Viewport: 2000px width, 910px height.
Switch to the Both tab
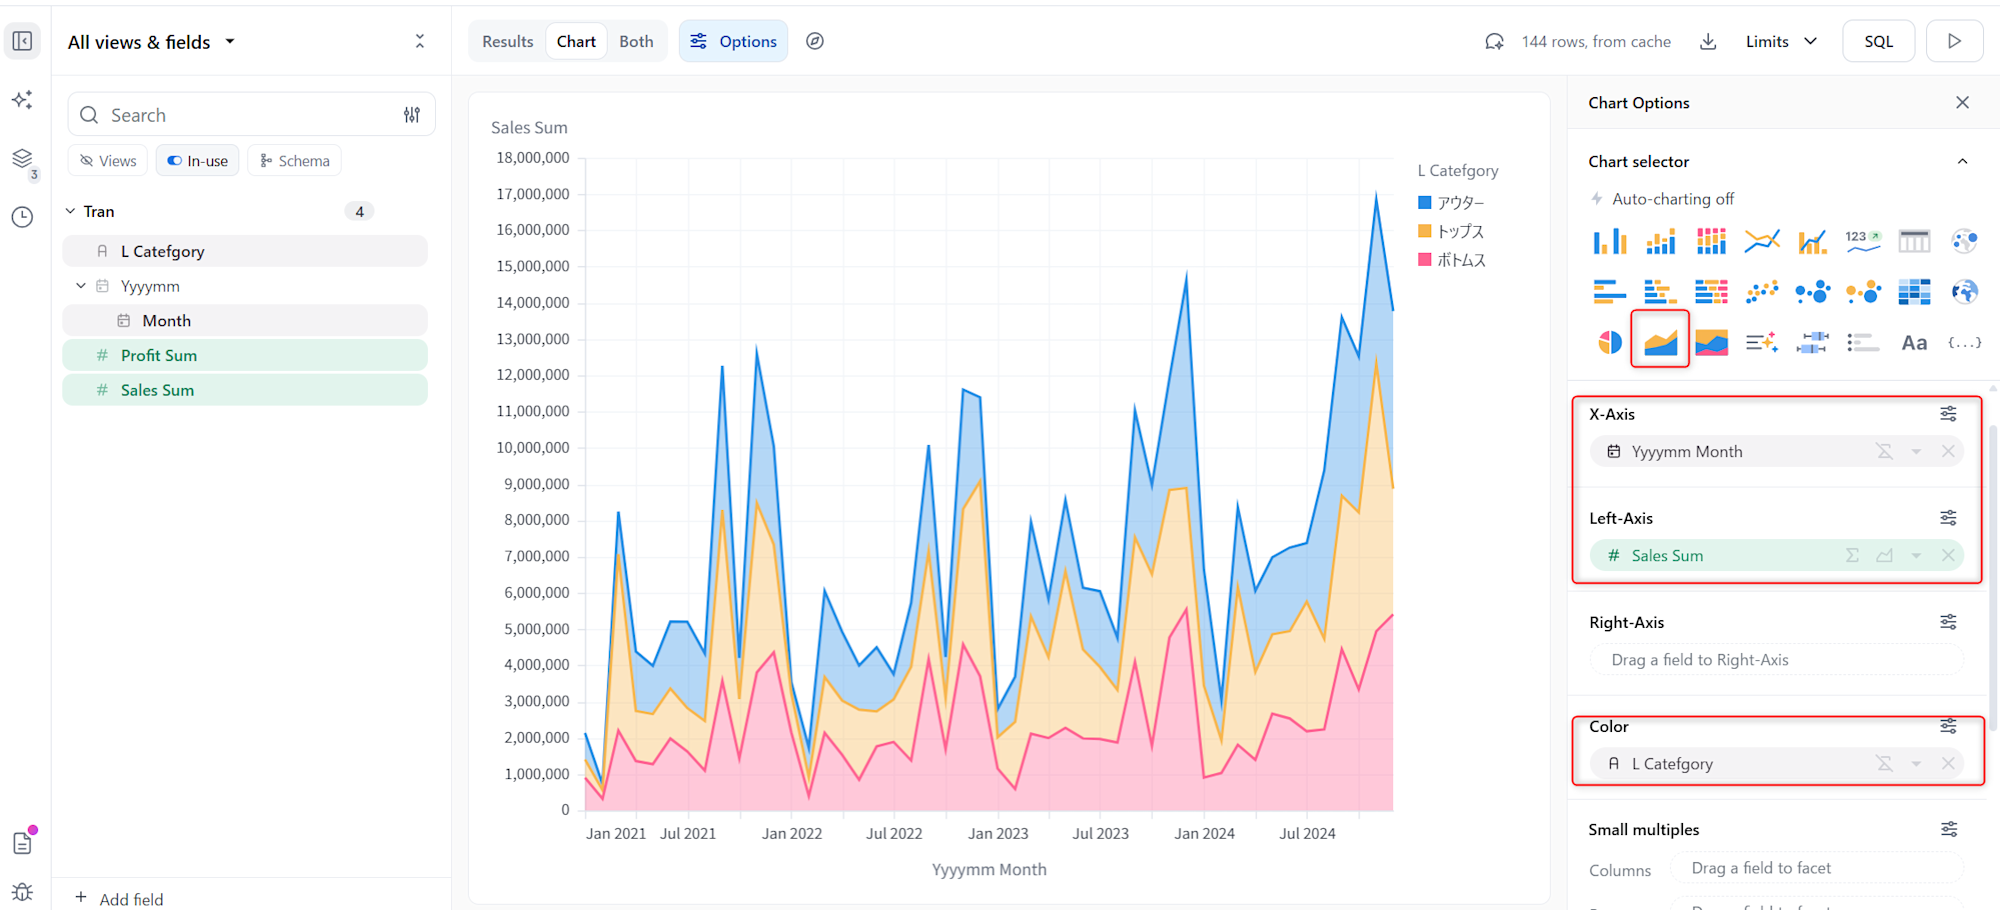click(636, 41)
